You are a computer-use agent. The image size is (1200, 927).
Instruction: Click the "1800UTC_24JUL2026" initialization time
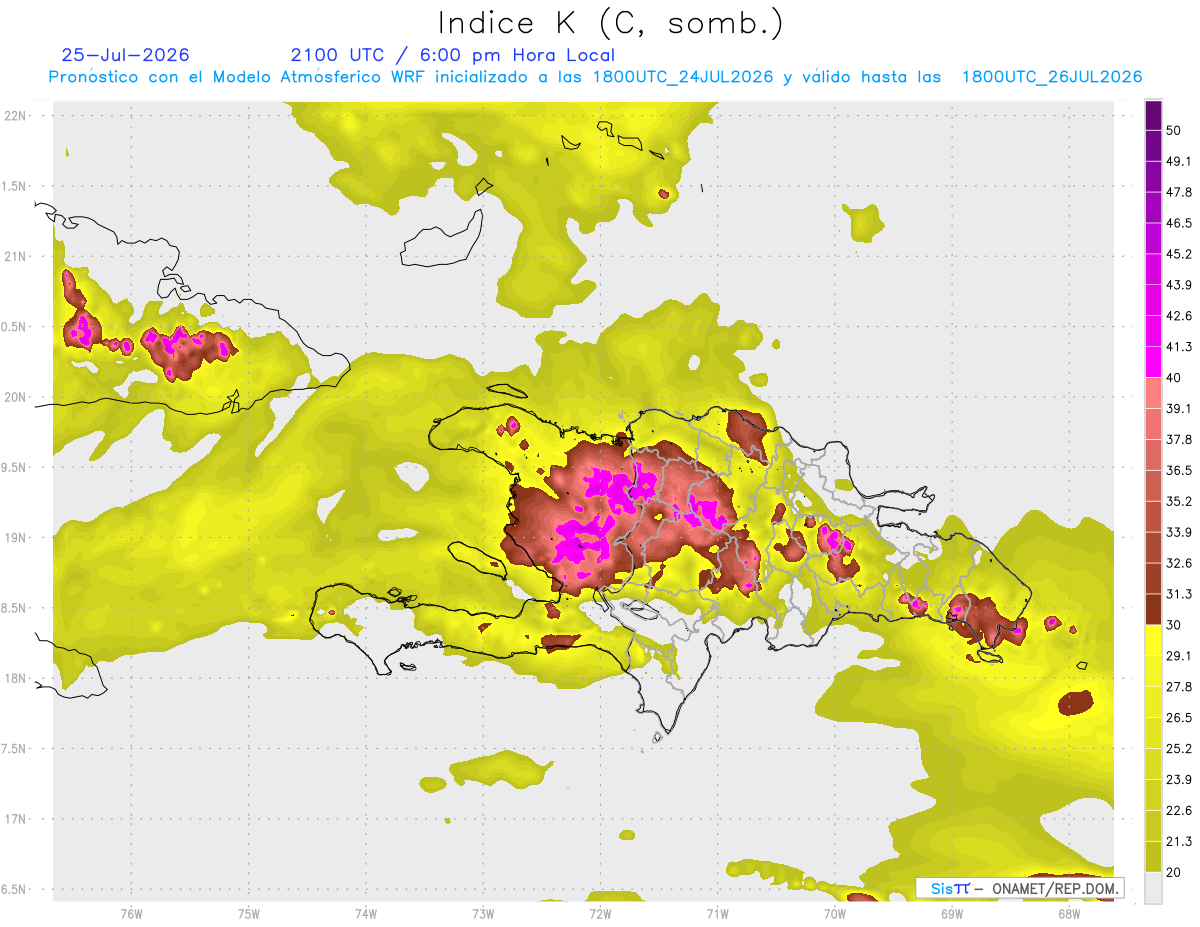click(683, 77)
